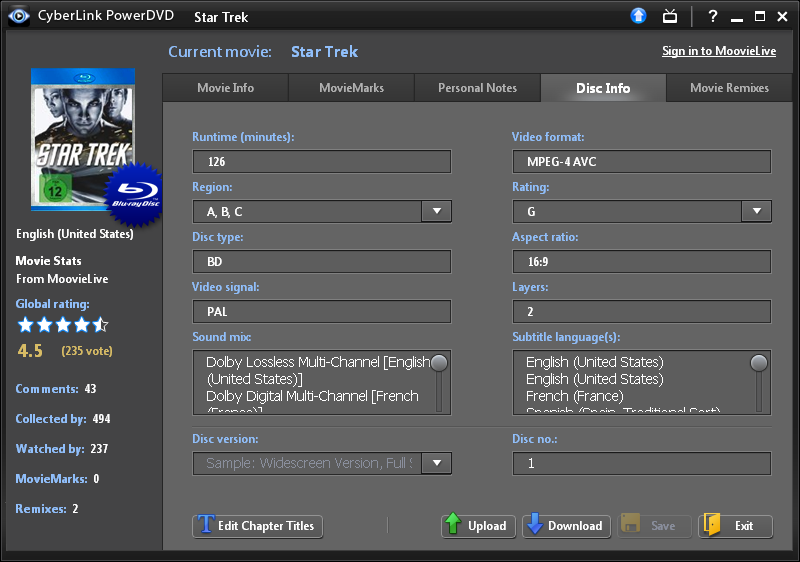Select the Personal Notes tab

click(477, 88)
